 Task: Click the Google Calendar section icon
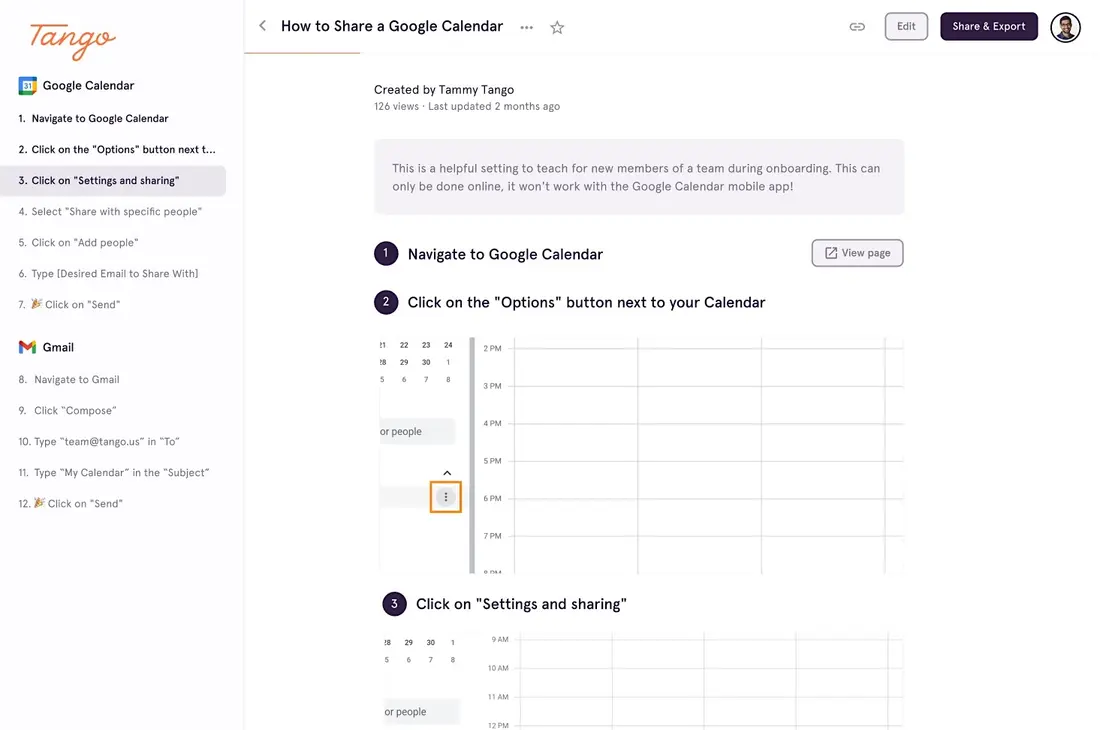pos(27,86)
